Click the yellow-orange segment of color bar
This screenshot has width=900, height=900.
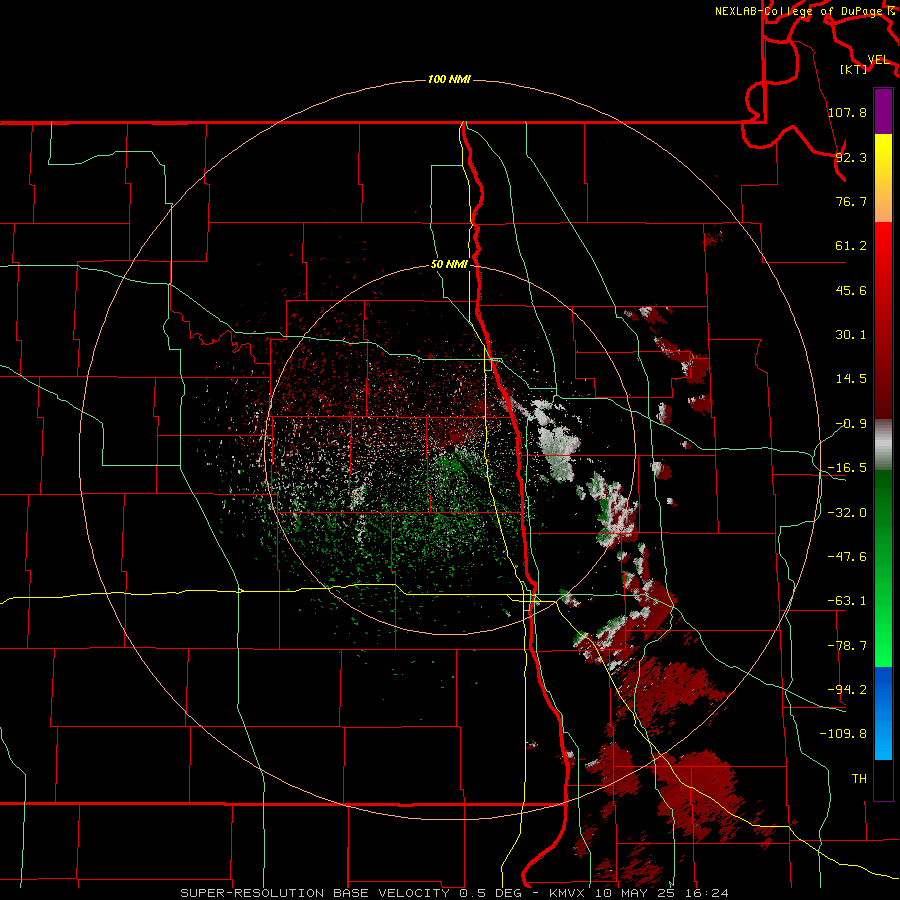point(883,178)
